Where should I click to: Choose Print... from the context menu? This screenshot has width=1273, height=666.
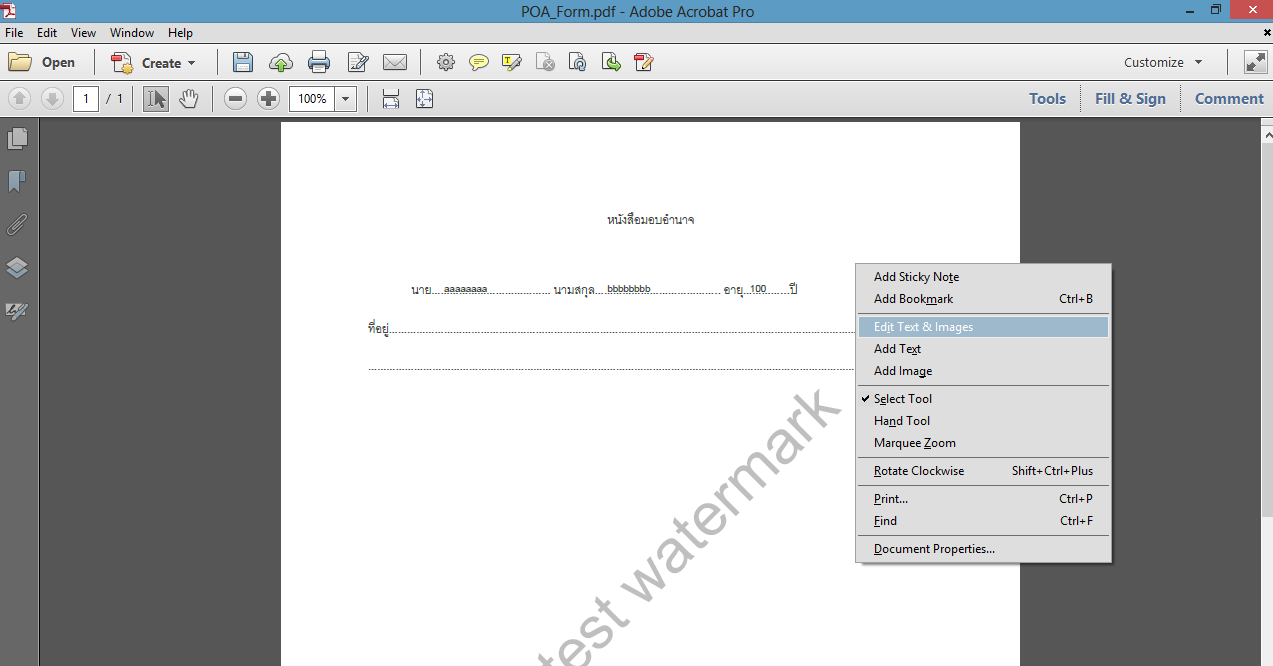point(983,499)
